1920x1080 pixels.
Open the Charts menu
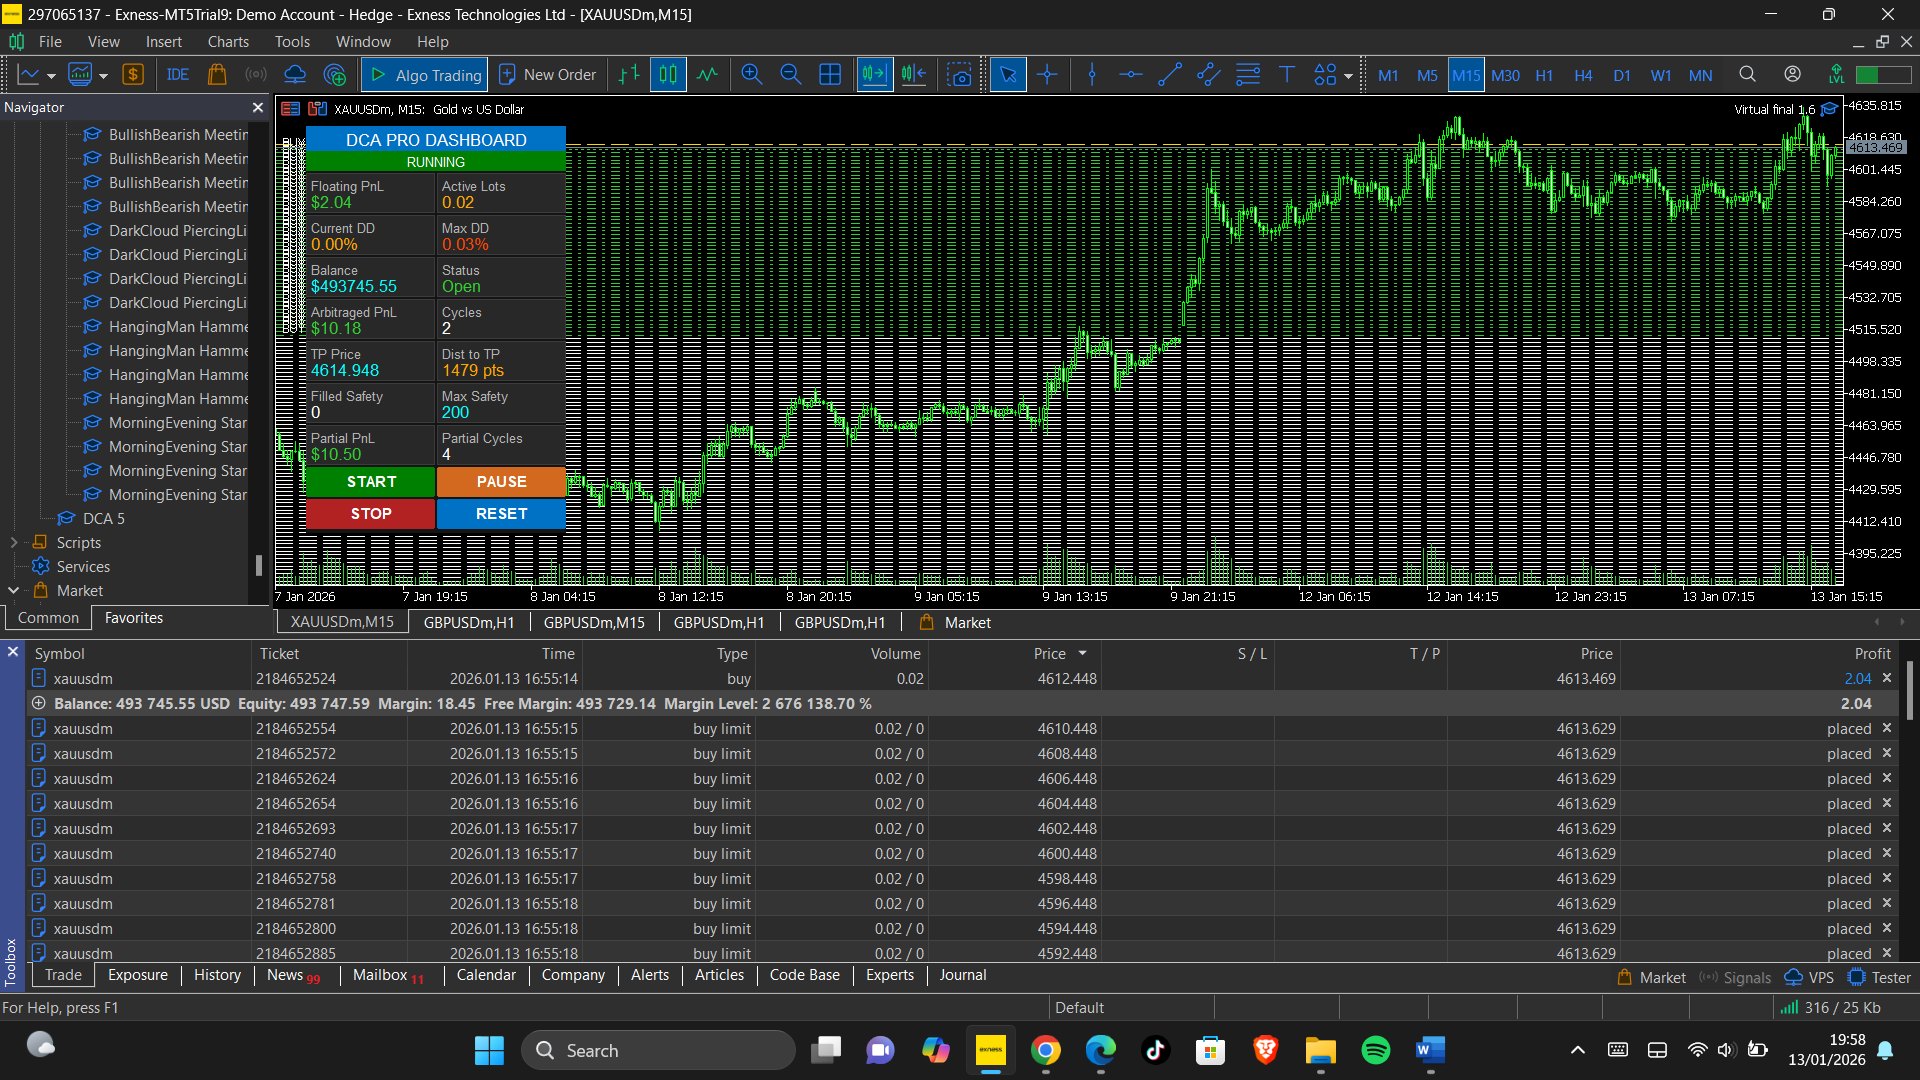click(228, 42)
